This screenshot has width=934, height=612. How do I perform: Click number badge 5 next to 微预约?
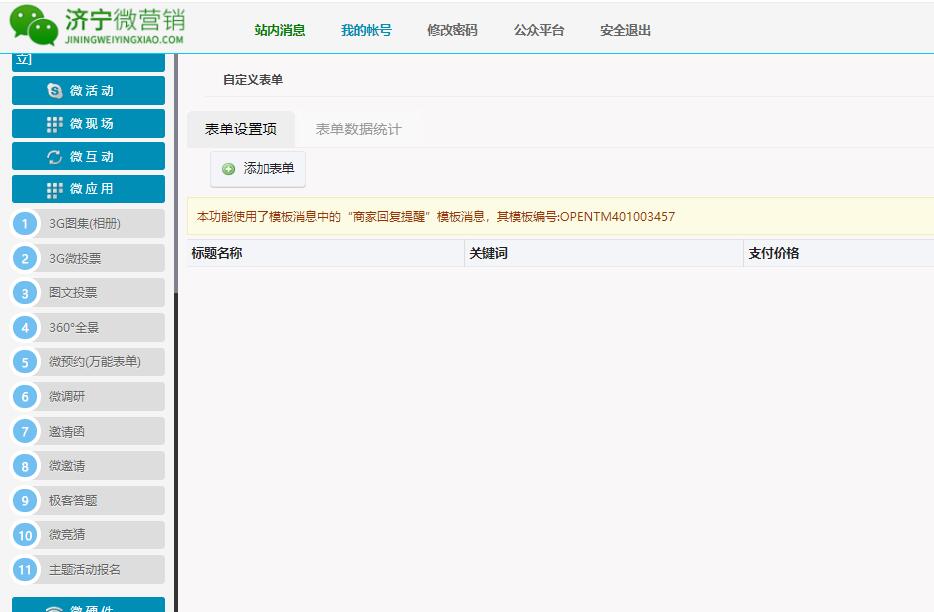tap(25, 362)
